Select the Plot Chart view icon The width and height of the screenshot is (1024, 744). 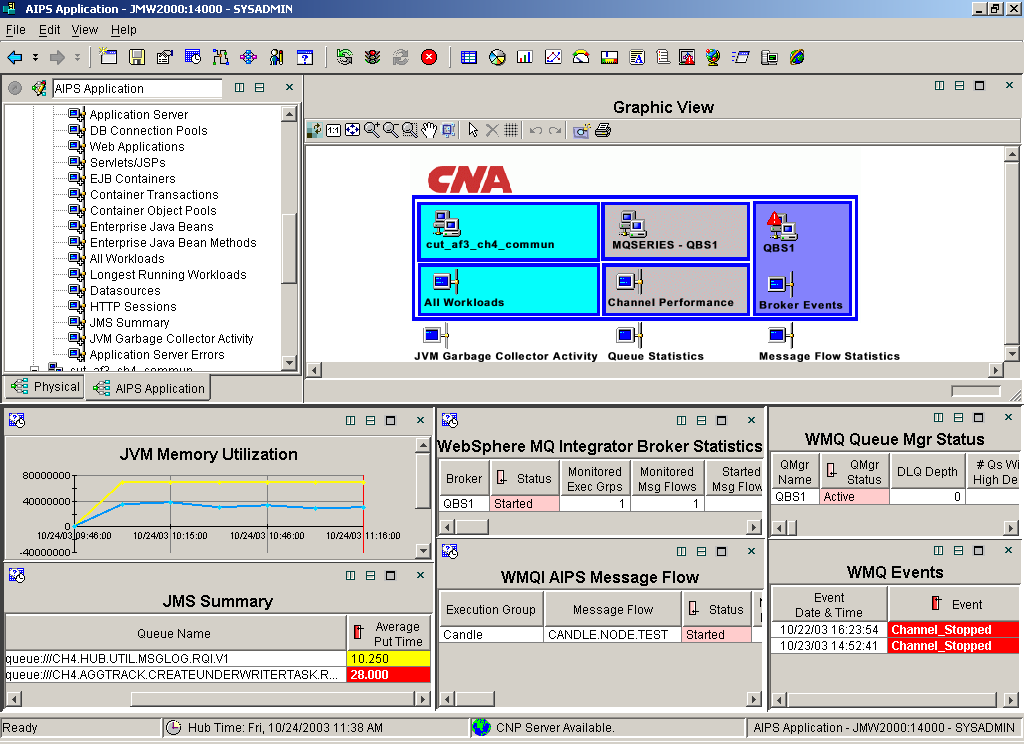(553, 57)
